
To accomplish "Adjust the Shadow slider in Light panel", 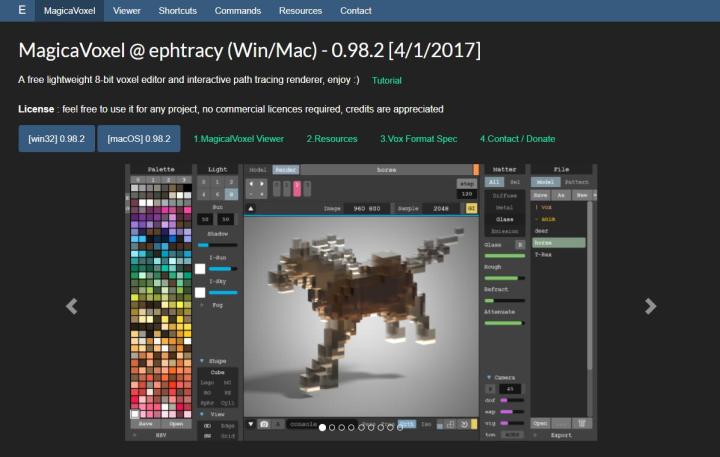I will click(x=218, y=245).
